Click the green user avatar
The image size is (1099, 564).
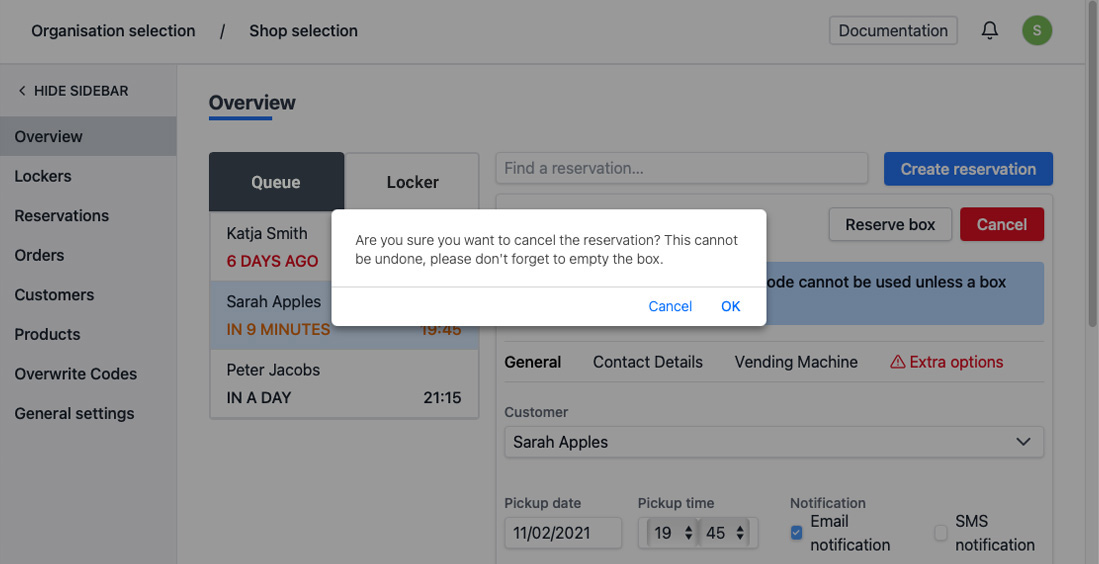[x=1036, y=30]
